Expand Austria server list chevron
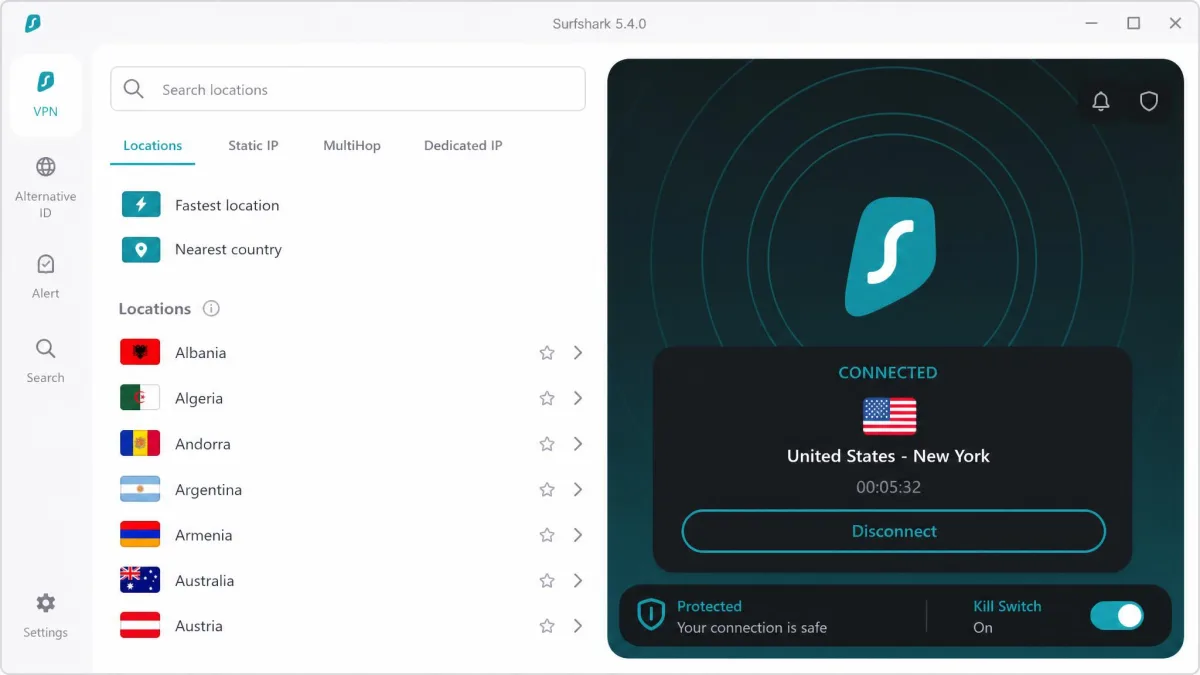Viewport: 1200px width, 675px height. point(578,626)
